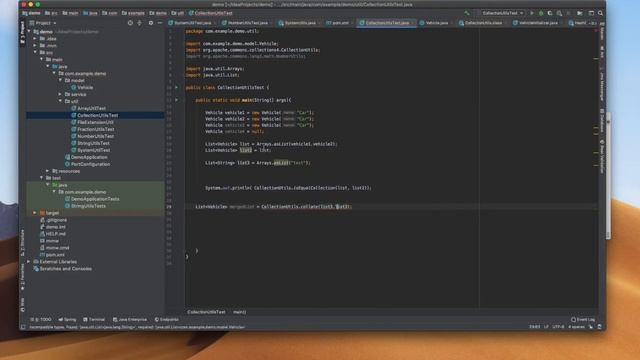
Task: Open DemoApplication in project tree
Action: click(89, 157)
